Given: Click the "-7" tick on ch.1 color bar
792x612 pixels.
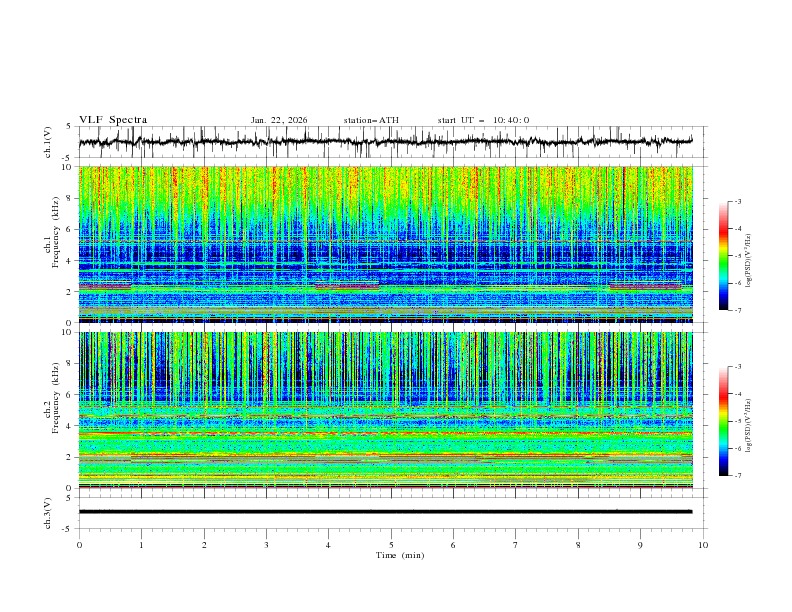Looking at the screenshot, I should pos(738,310).
